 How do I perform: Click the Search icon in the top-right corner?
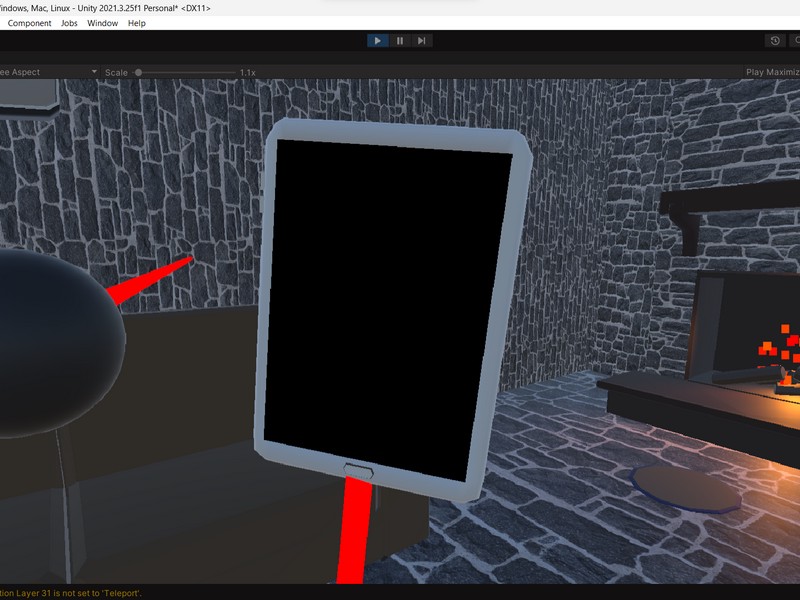tap(797, 41)
